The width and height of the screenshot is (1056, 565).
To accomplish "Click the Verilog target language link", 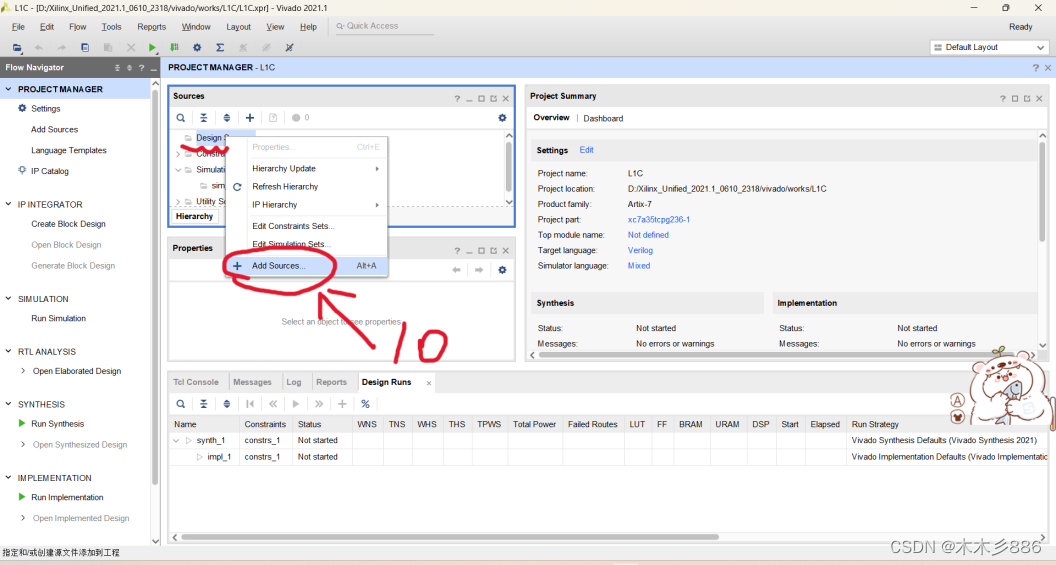I will point(640,251).
